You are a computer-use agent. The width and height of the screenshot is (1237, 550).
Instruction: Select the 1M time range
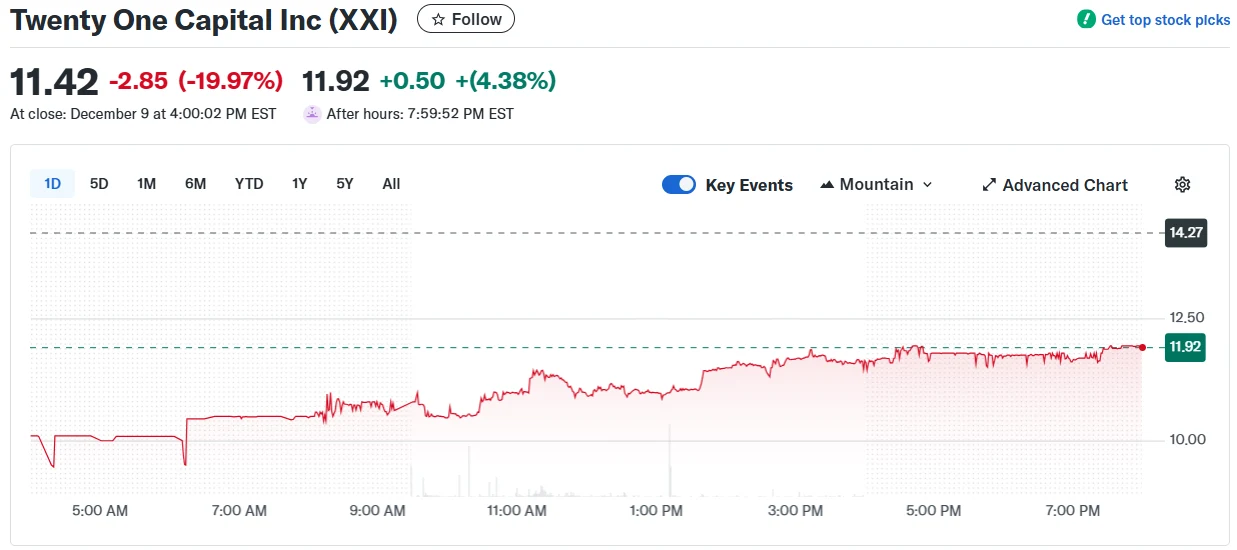pos(146,184)
